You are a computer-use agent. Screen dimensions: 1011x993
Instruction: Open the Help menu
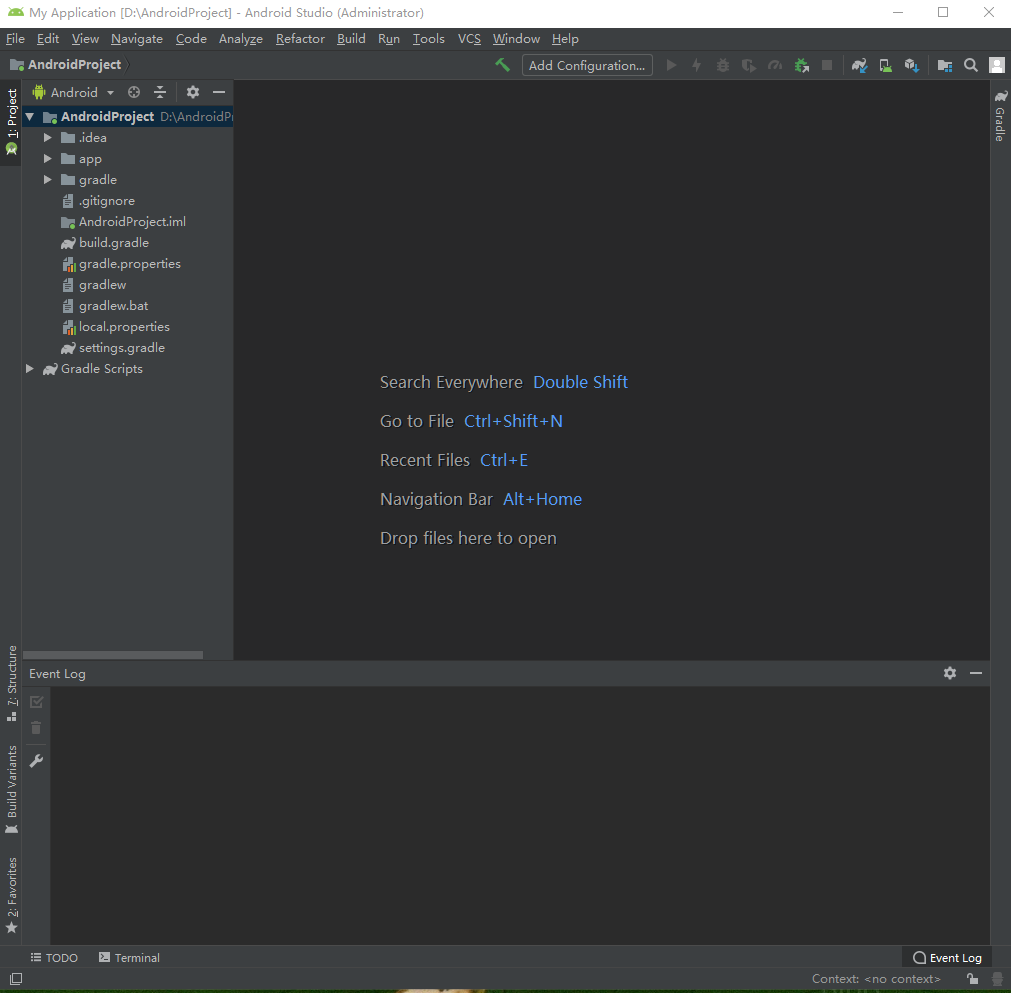tap(565, 39)
